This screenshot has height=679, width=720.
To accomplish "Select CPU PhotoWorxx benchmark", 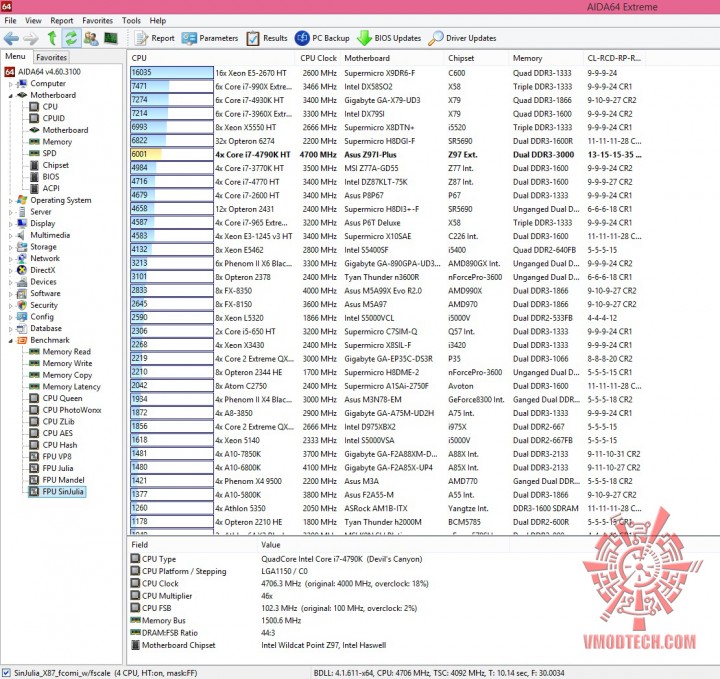I will click(x=72, y=410).
